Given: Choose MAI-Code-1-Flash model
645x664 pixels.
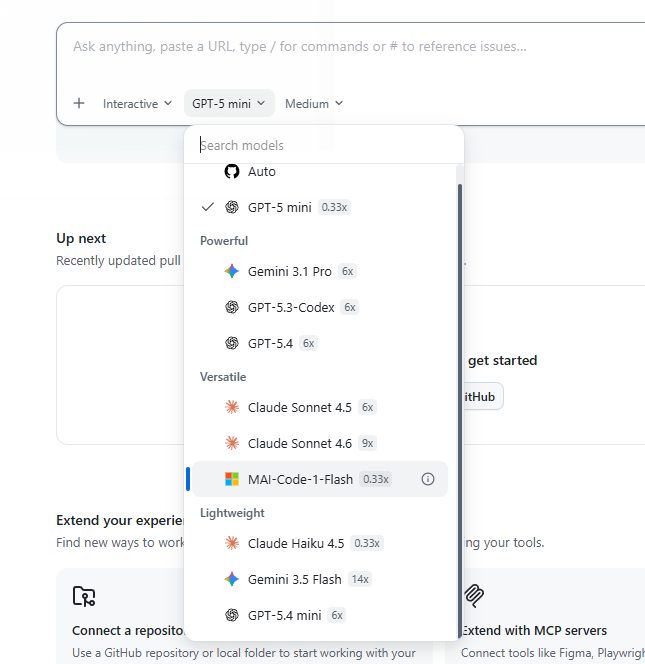Looking at the screenshot, I should pos(320,479).
